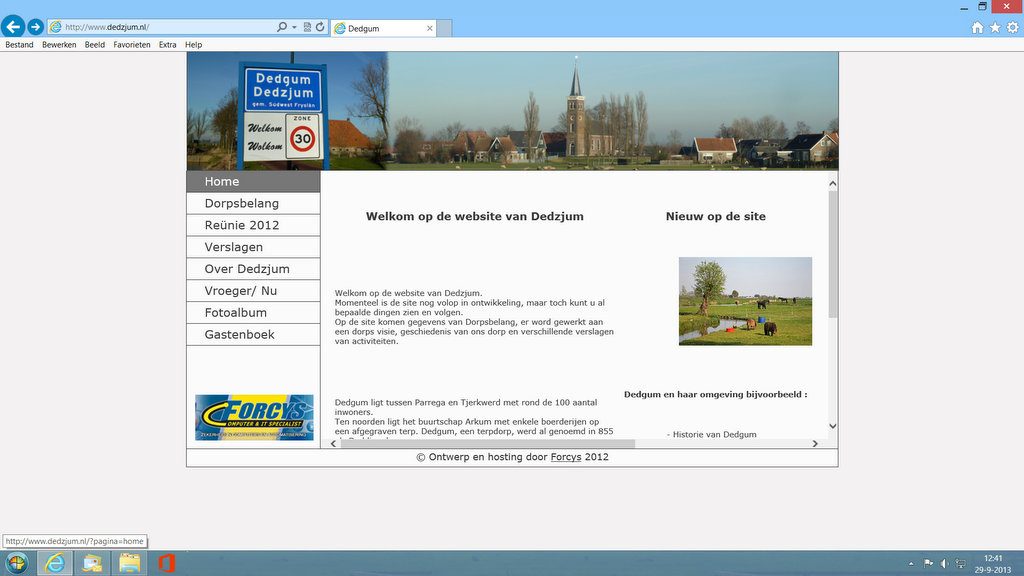
Task: Close the Dedgum tab
Action: (430, 28)
